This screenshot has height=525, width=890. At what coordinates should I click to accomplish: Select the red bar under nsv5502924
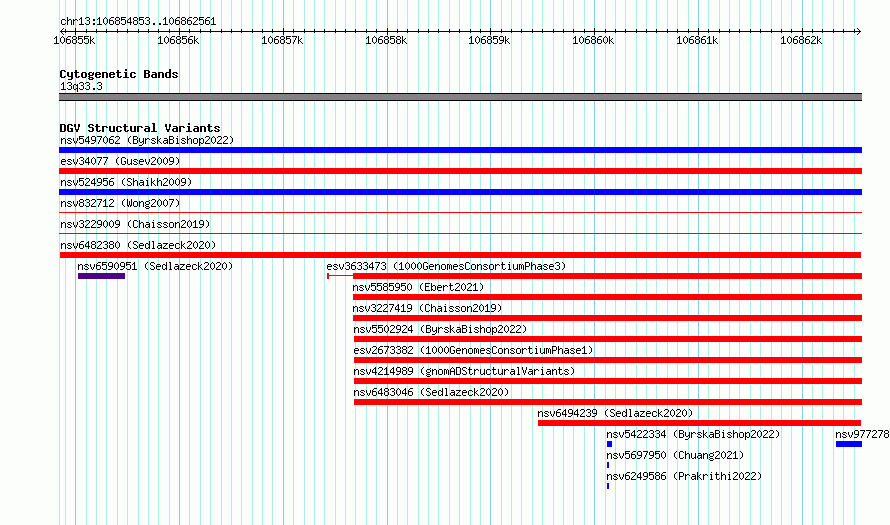click(608, 339)
